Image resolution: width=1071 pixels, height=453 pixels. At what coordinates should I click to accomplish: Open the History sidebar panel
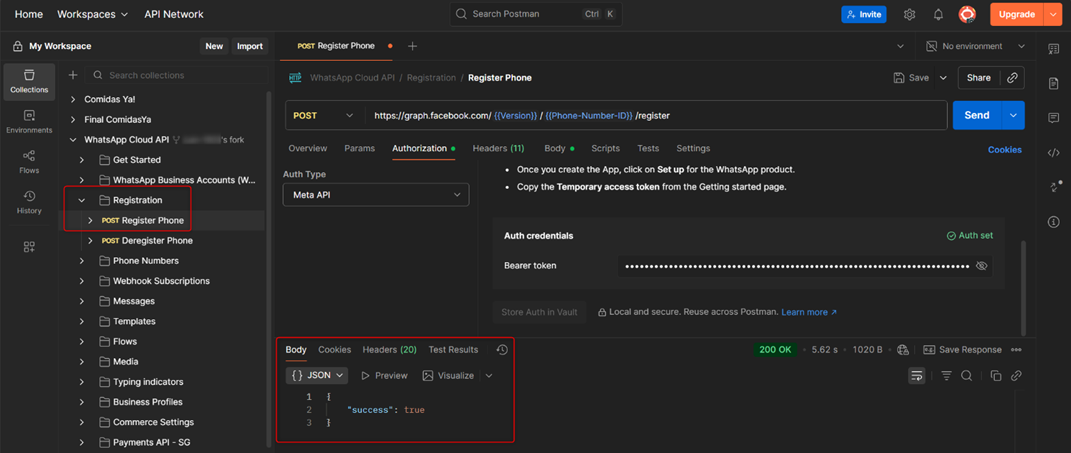pyautogui.click(x=29, y=202)
